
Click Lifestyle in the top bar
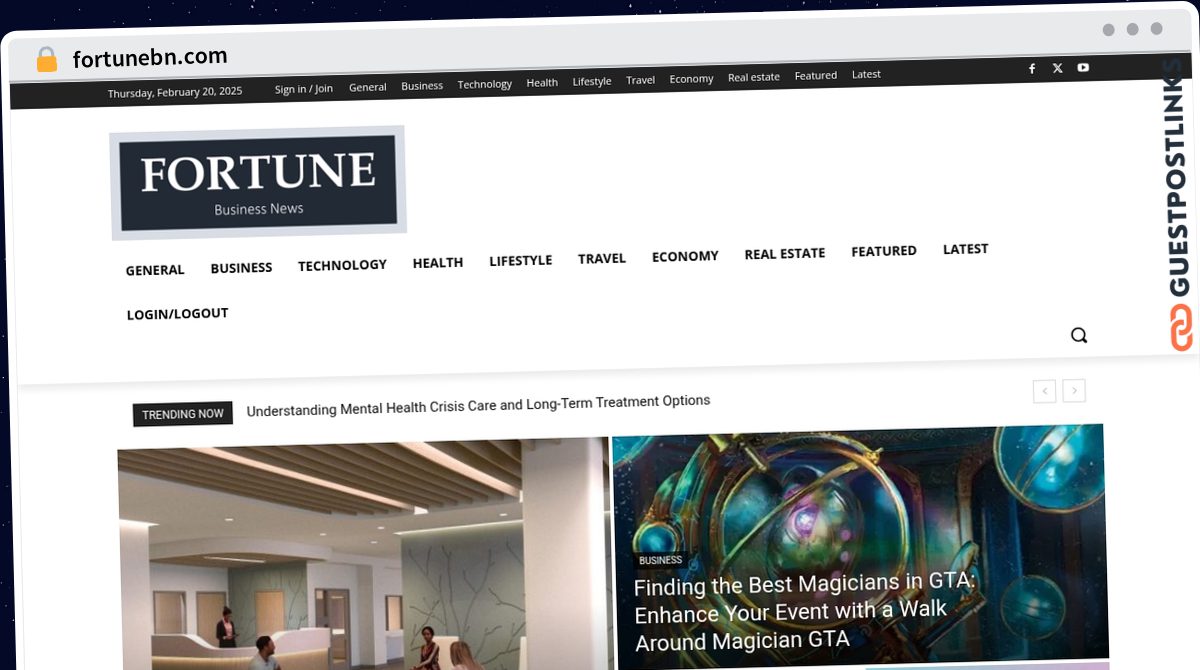pyautogui.click(x=592, y=81)
